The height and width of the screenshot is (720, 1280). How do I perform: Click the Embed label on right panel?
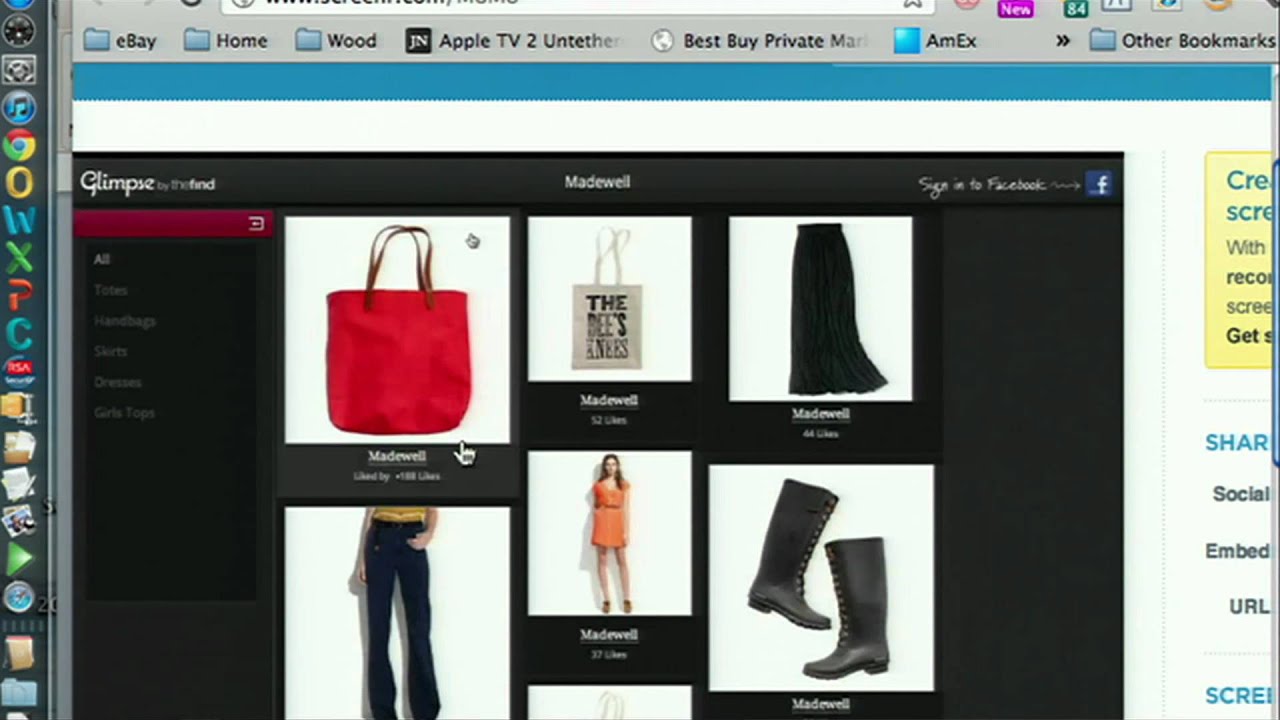[1236, 551]
